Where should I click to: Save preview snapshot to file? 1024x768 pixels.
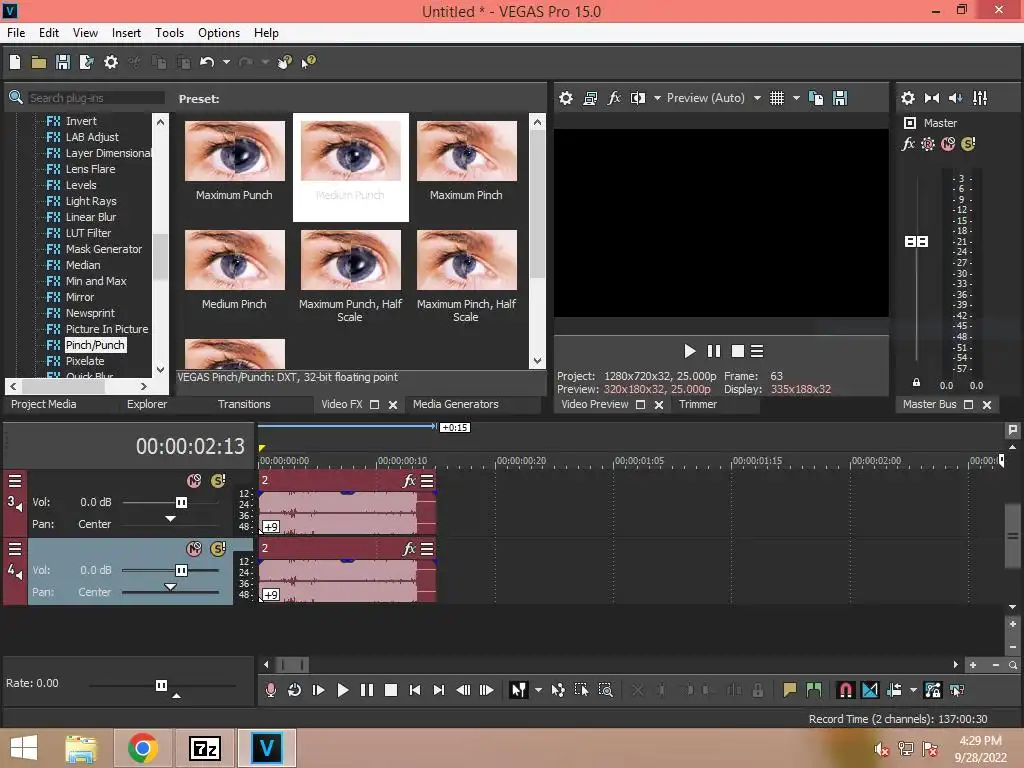(840, 98)
